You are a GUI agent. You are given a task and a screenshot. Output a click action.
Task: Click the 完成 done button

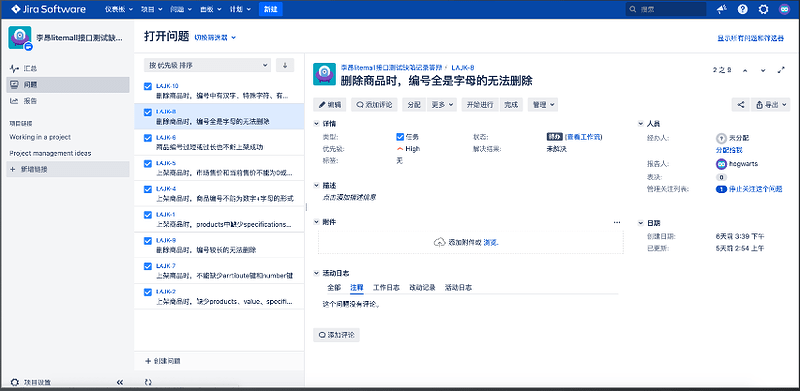coord(511,105)
